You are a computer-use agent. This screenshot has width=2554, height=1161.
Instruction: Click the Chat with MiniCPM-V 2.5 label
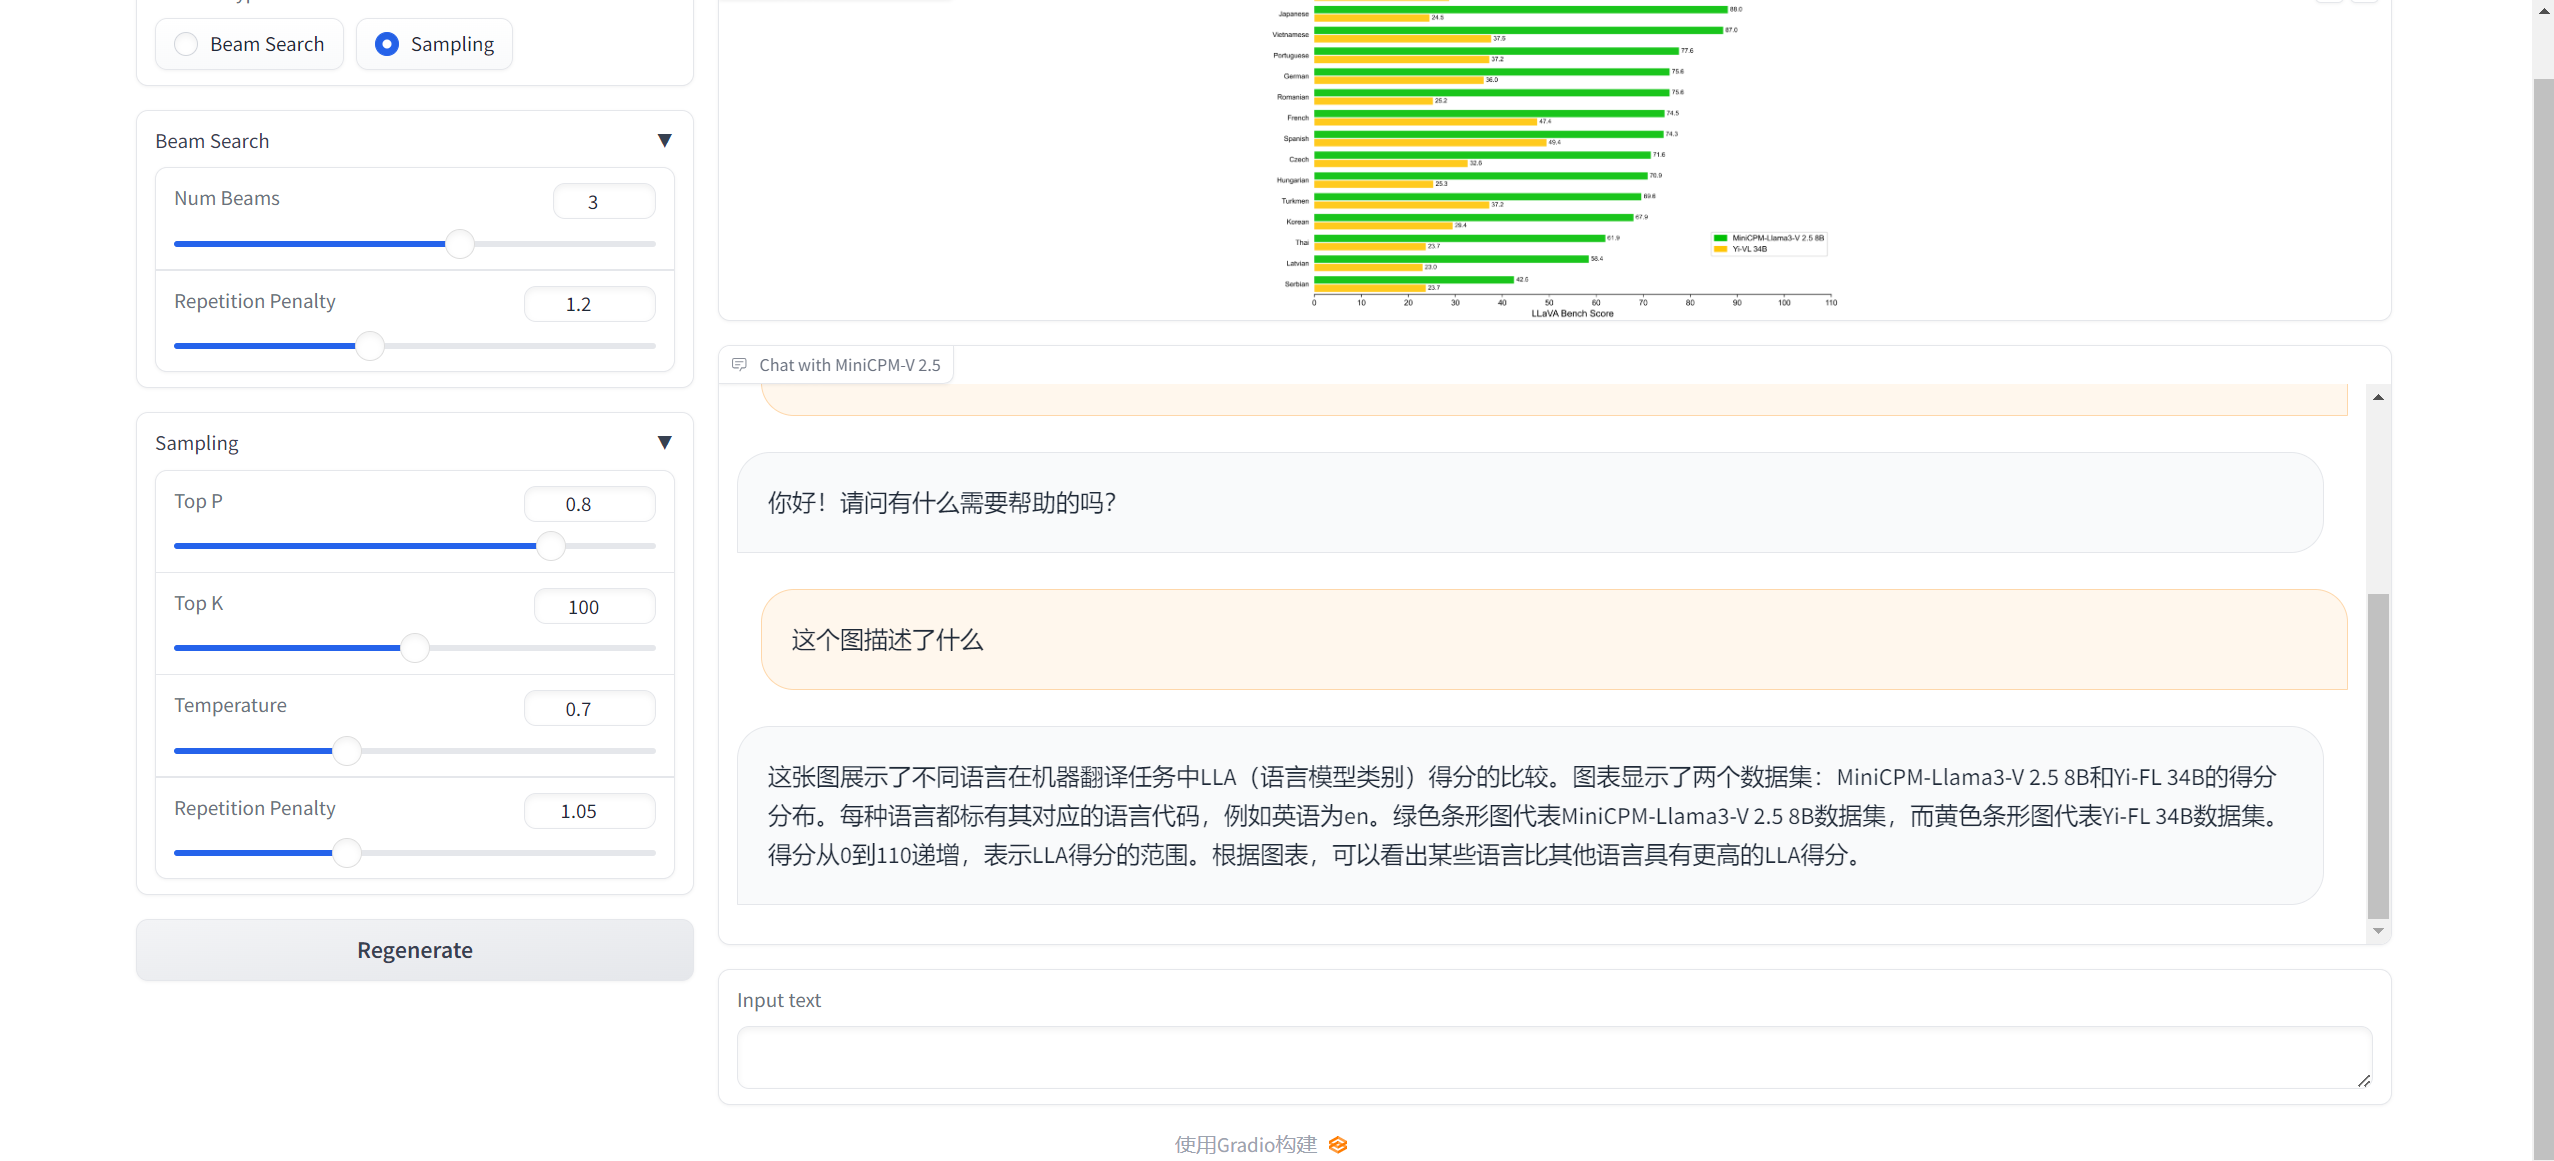tap(849, 365)
